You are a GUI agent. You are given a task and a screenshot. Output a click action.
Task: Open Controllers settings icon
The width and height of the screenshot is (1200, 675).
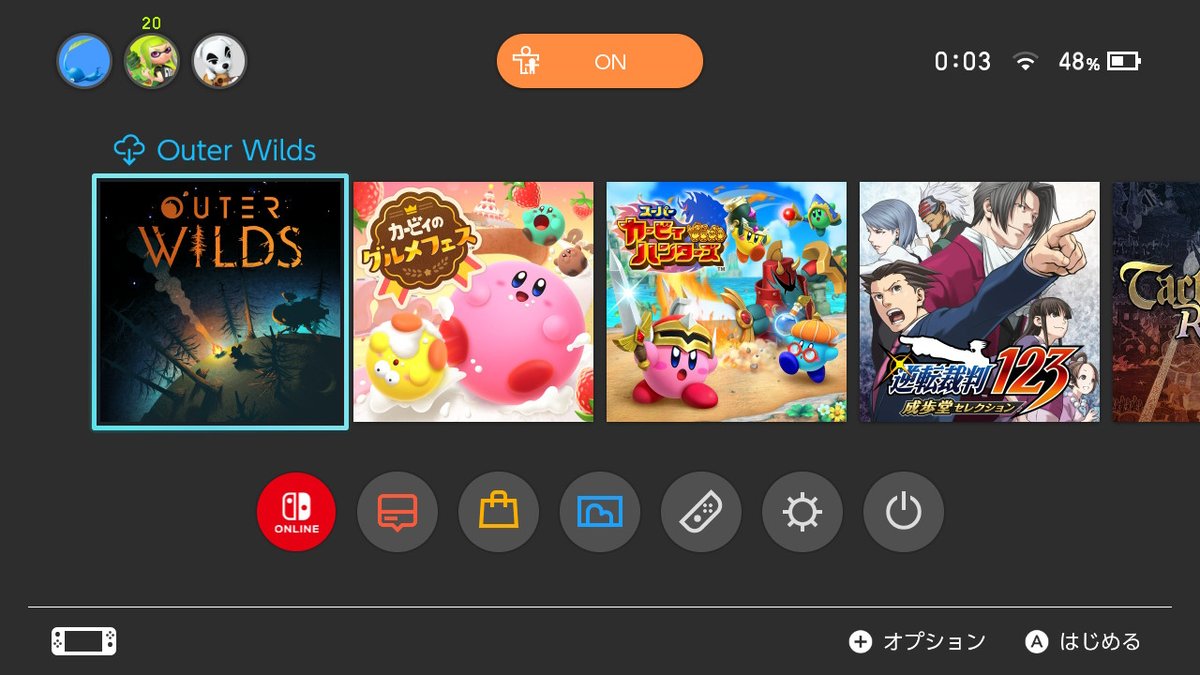pos(701,512)
